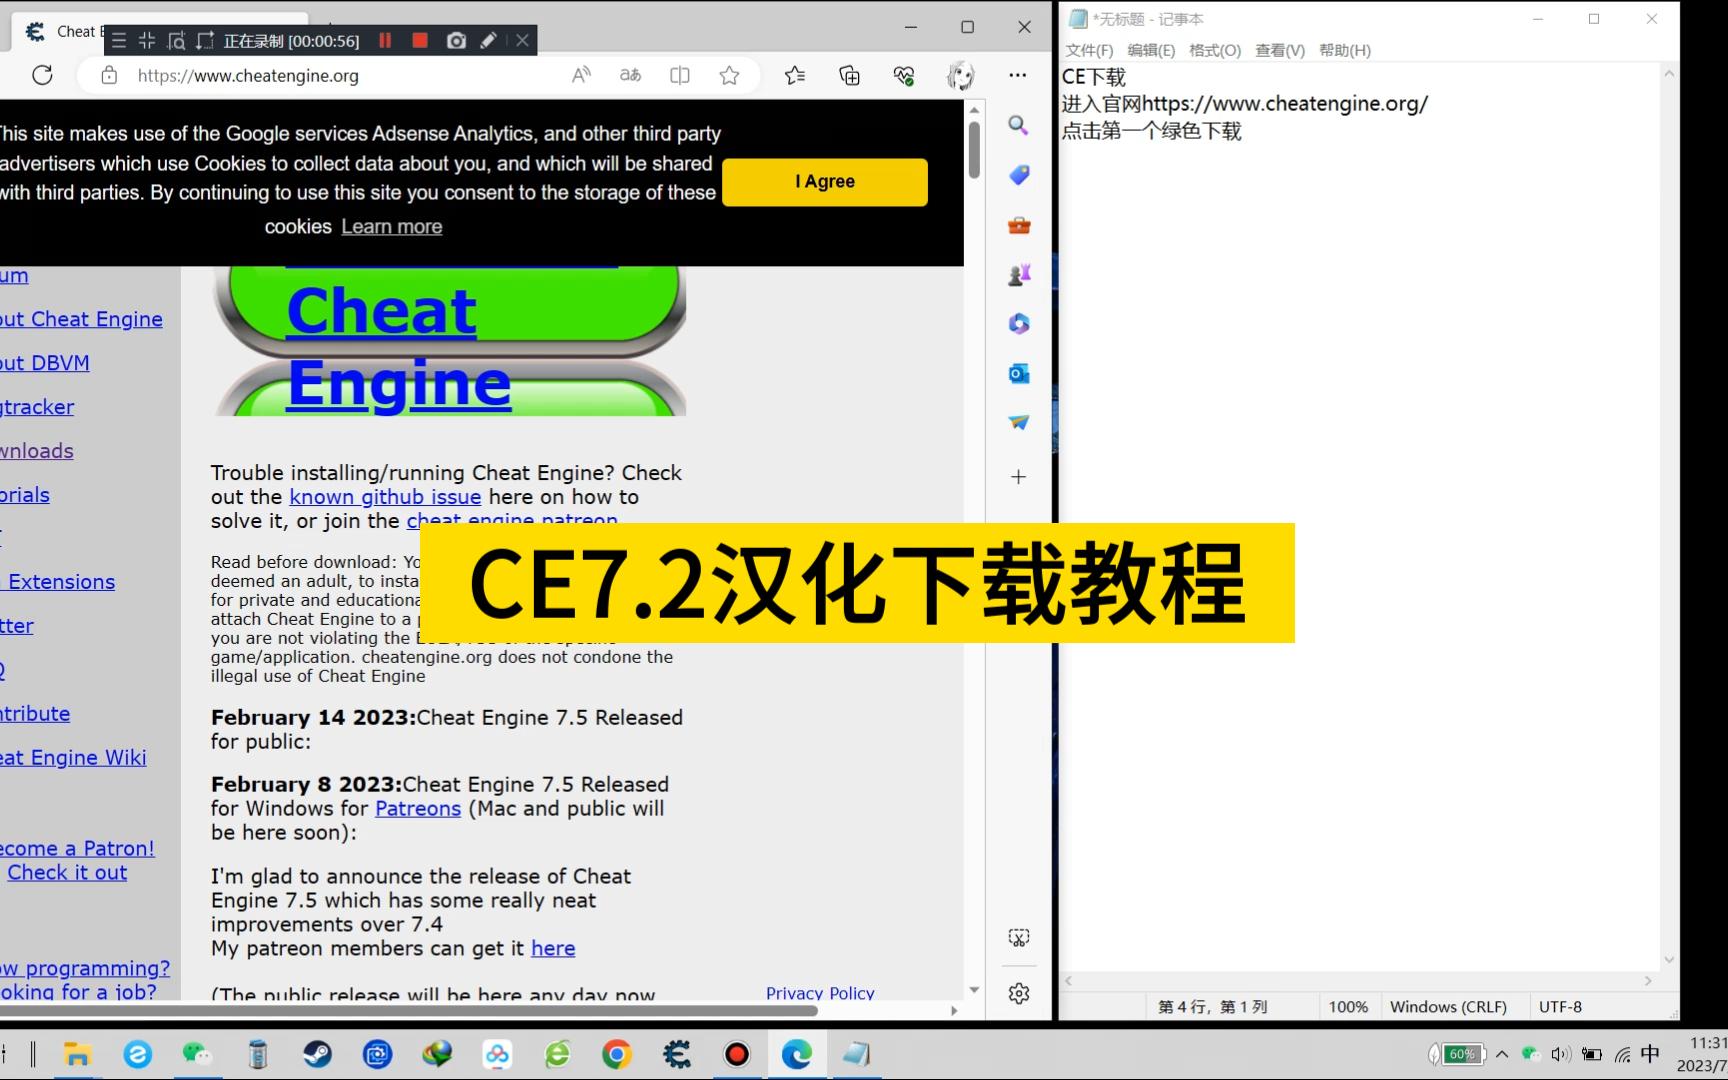Select the recorder's pen annotation tool
Image resolution: width=1728 pixels, height=1080 pixels.
[489, 41]
